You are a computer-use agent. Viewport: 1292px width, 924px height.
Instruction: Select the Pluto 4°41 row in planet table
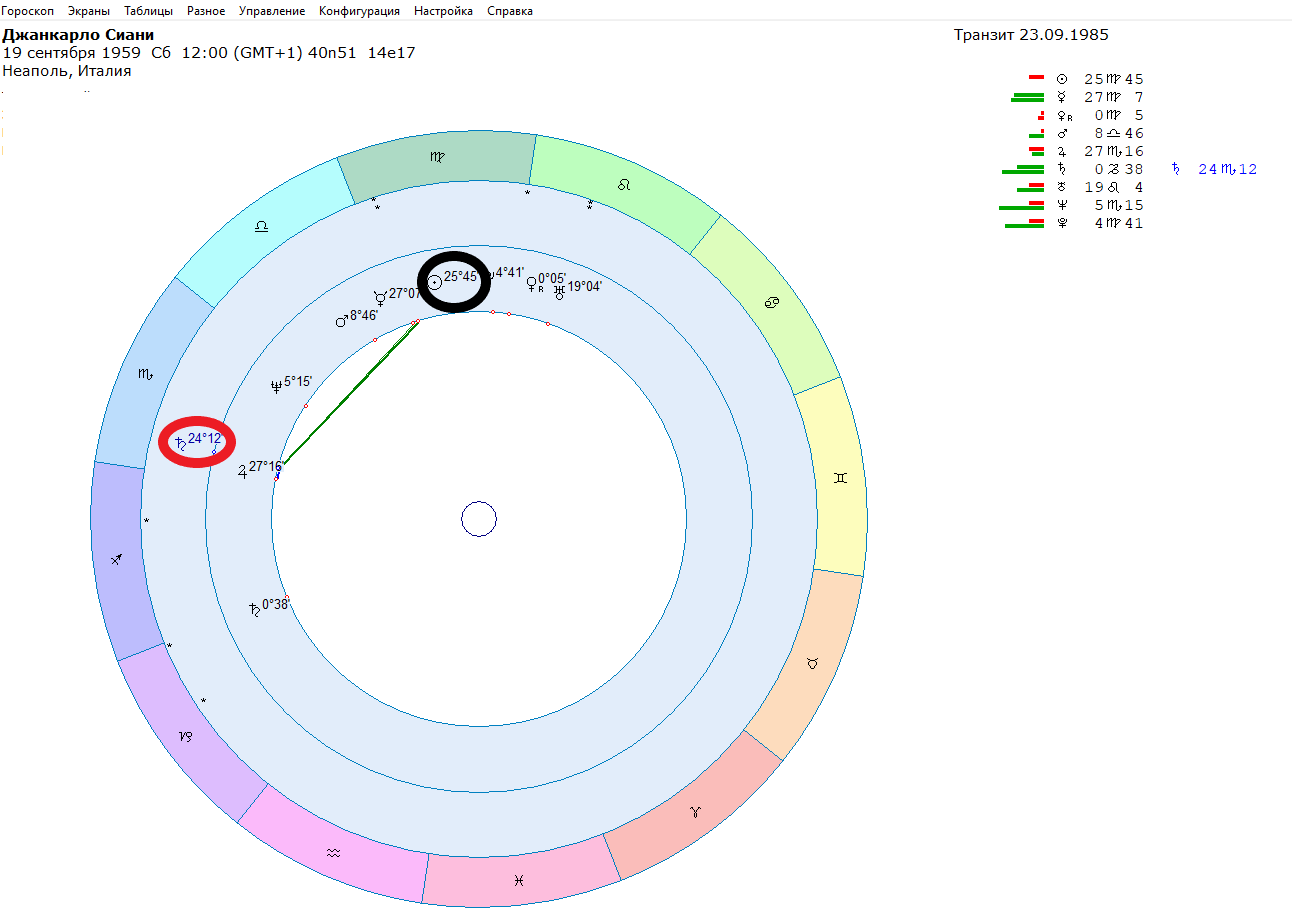pos(1075,223)
